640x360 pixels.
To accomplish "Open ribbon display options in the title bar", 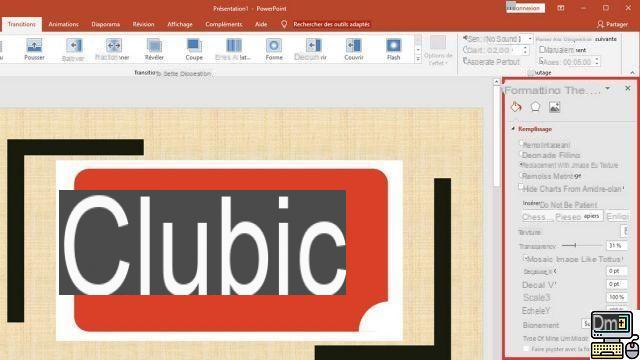I will pyautogui.click(x=561, y=8).
